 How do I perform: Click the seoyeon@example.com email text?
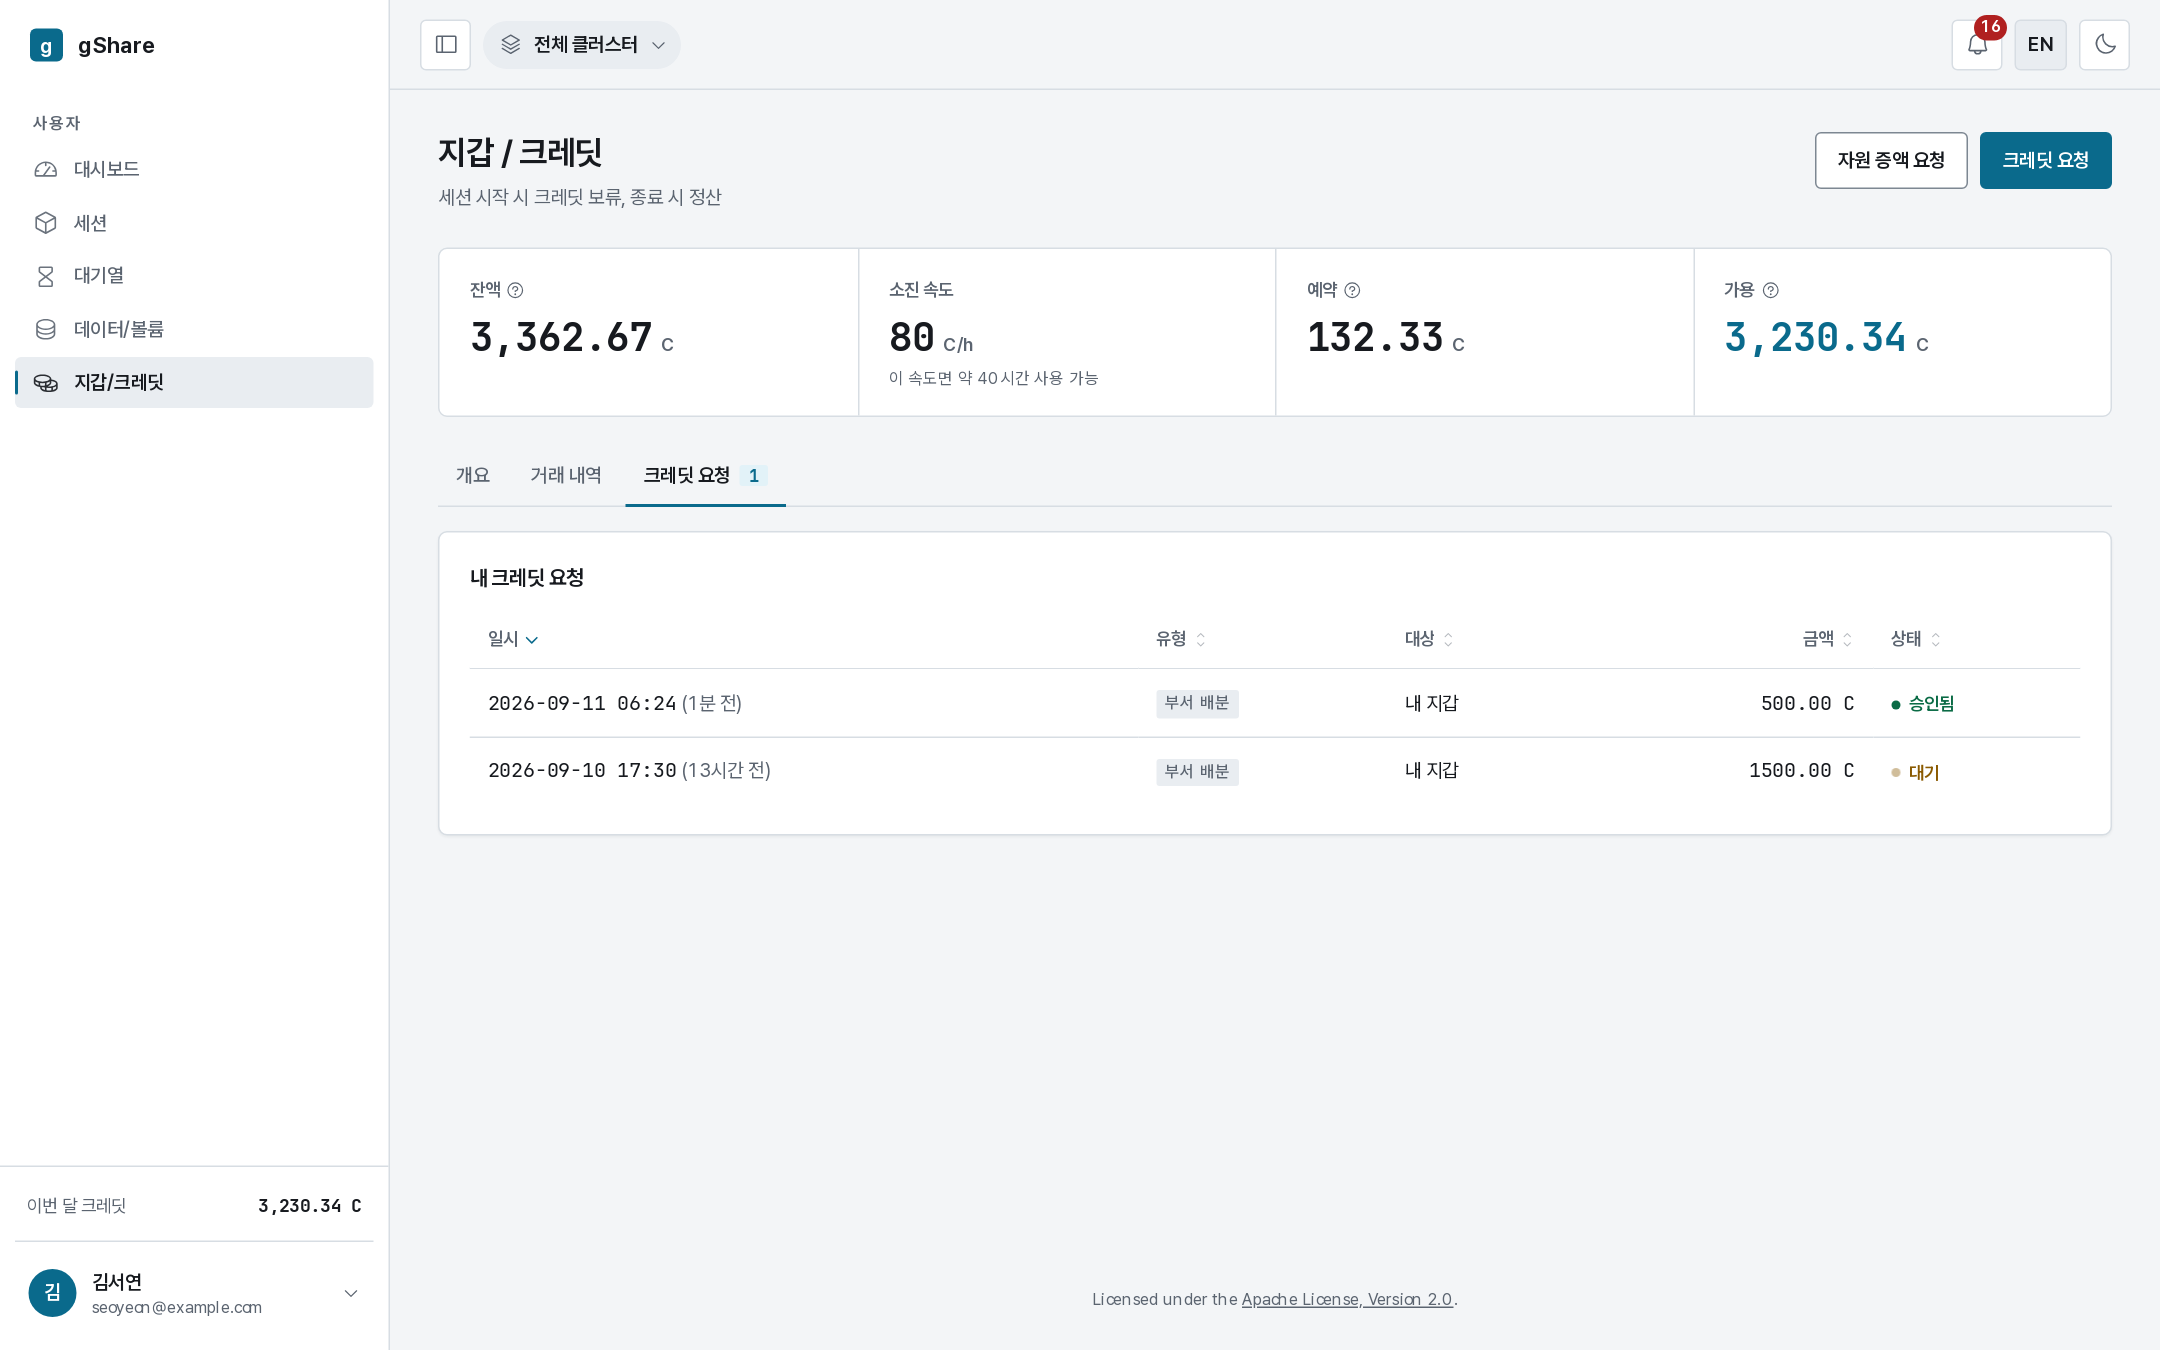pos(177,1307)
